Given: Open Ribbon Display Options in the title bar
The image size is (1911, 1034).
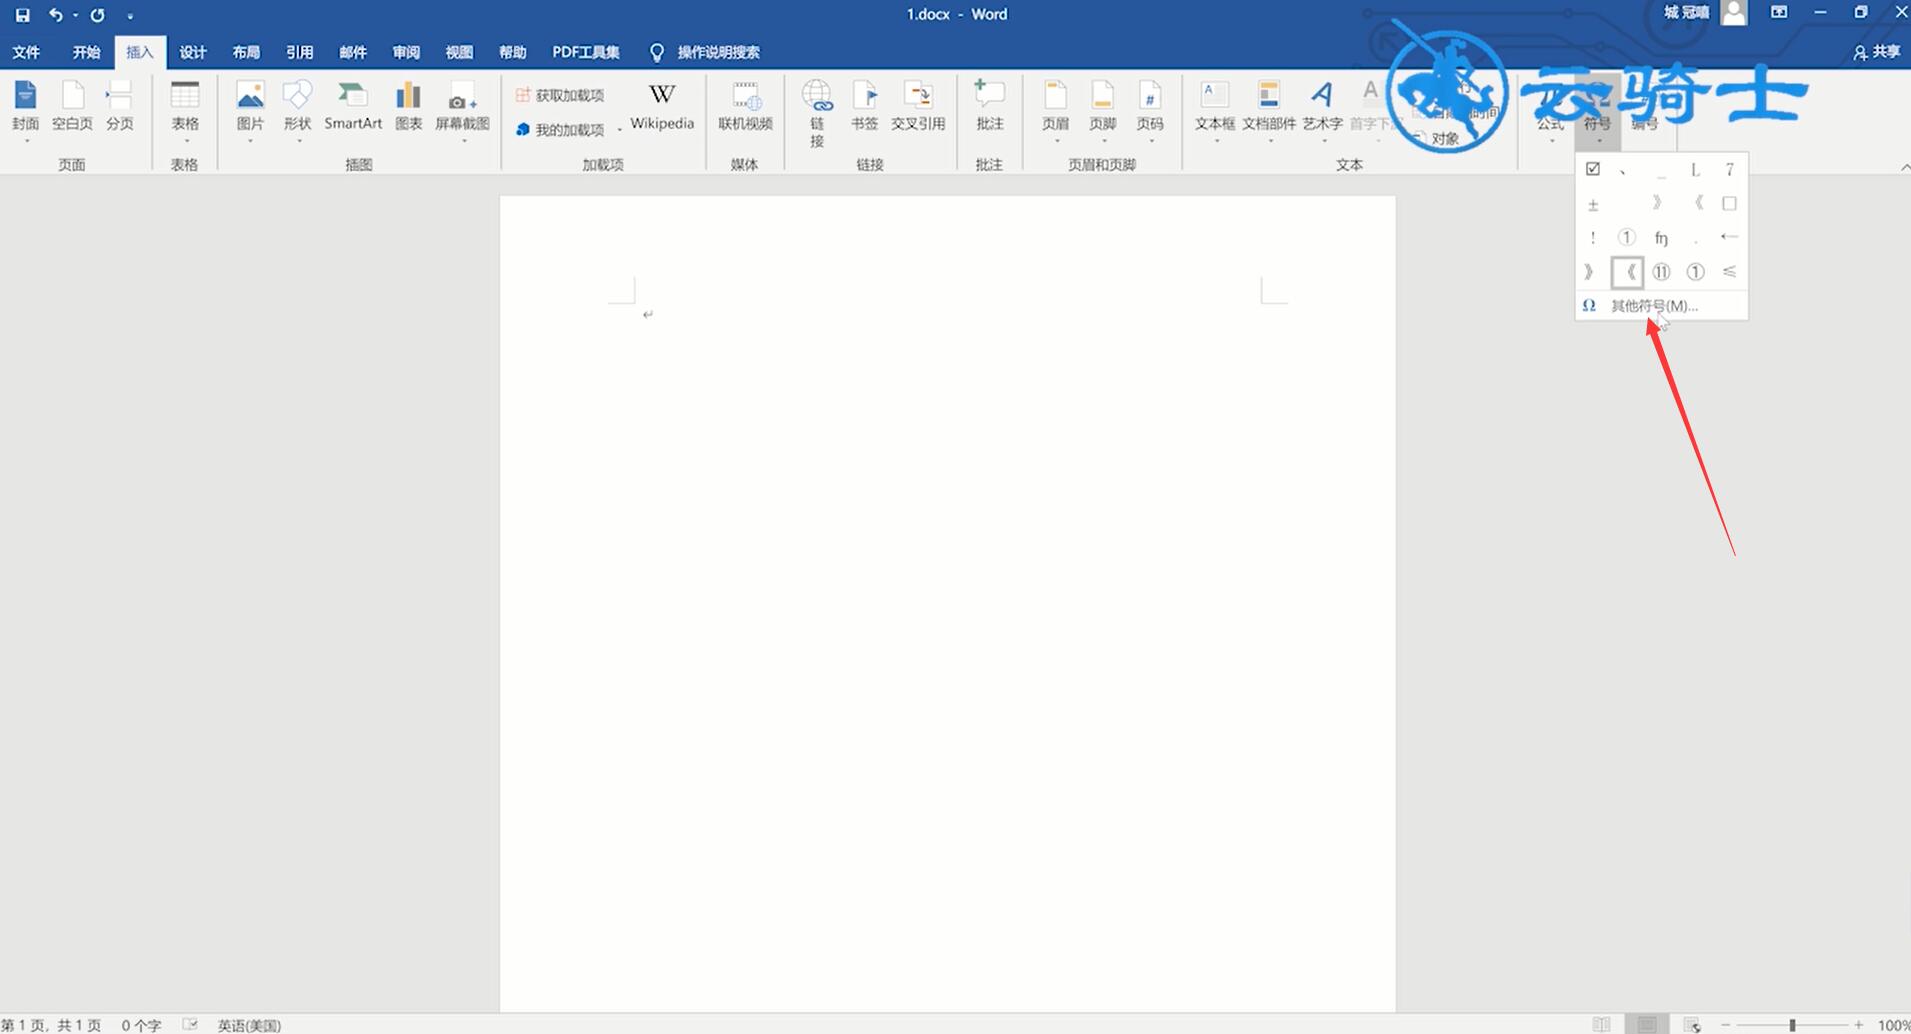Looking at the screenshot, I should click(x=1779, y=13).
